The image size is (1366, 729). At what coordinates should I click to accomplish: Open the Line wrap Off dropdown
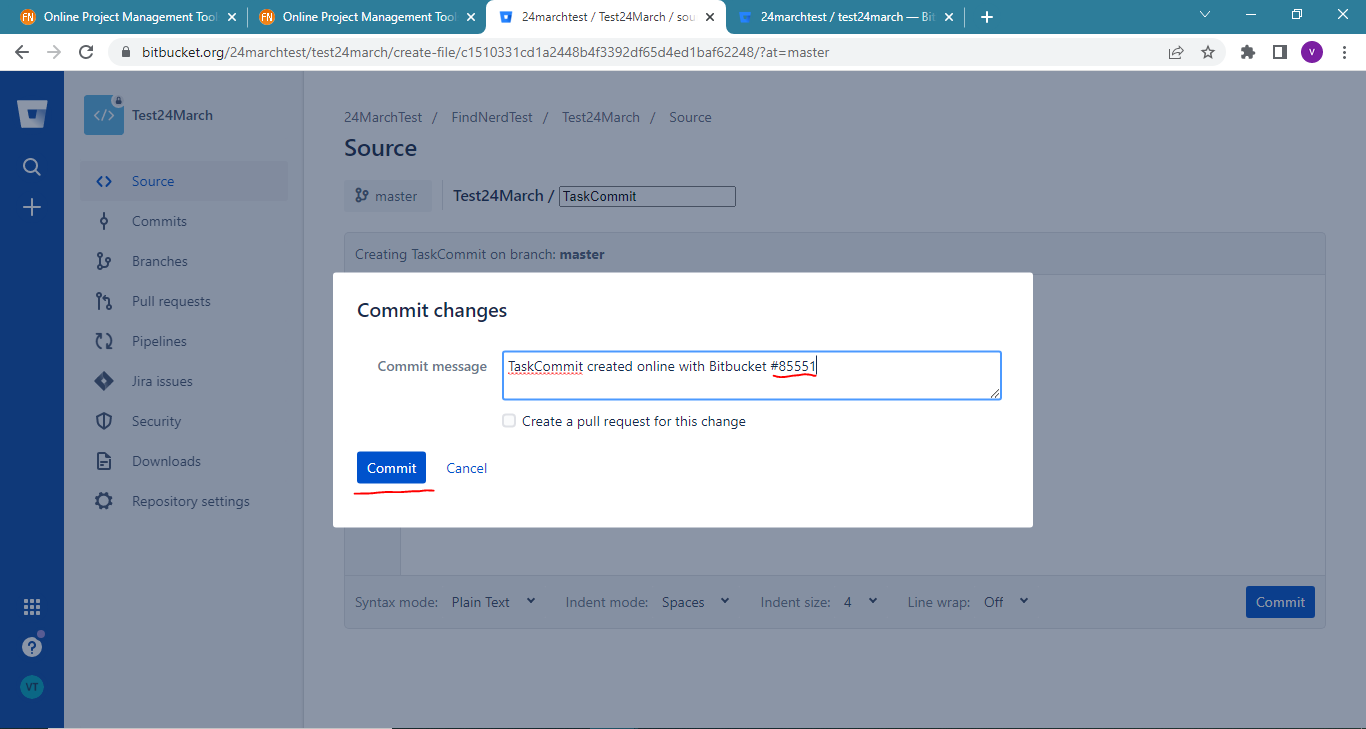tap(1006, 602)
